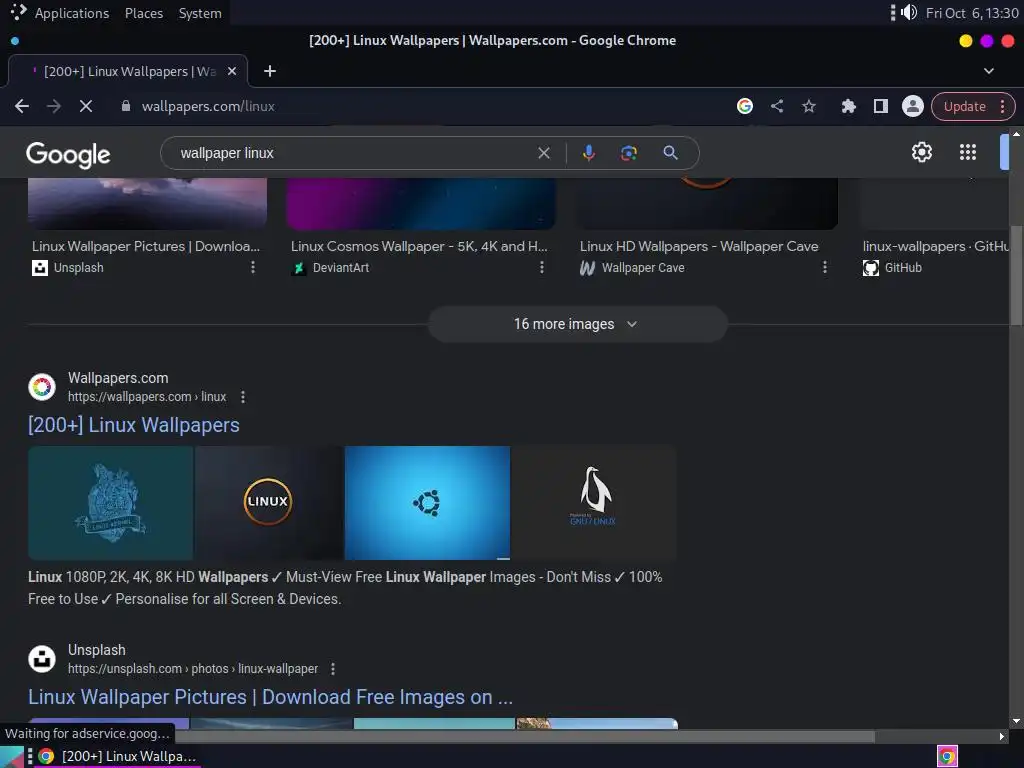Click the Google icon in address bar
Screen dimensions: 1024x768
[744, 106]
